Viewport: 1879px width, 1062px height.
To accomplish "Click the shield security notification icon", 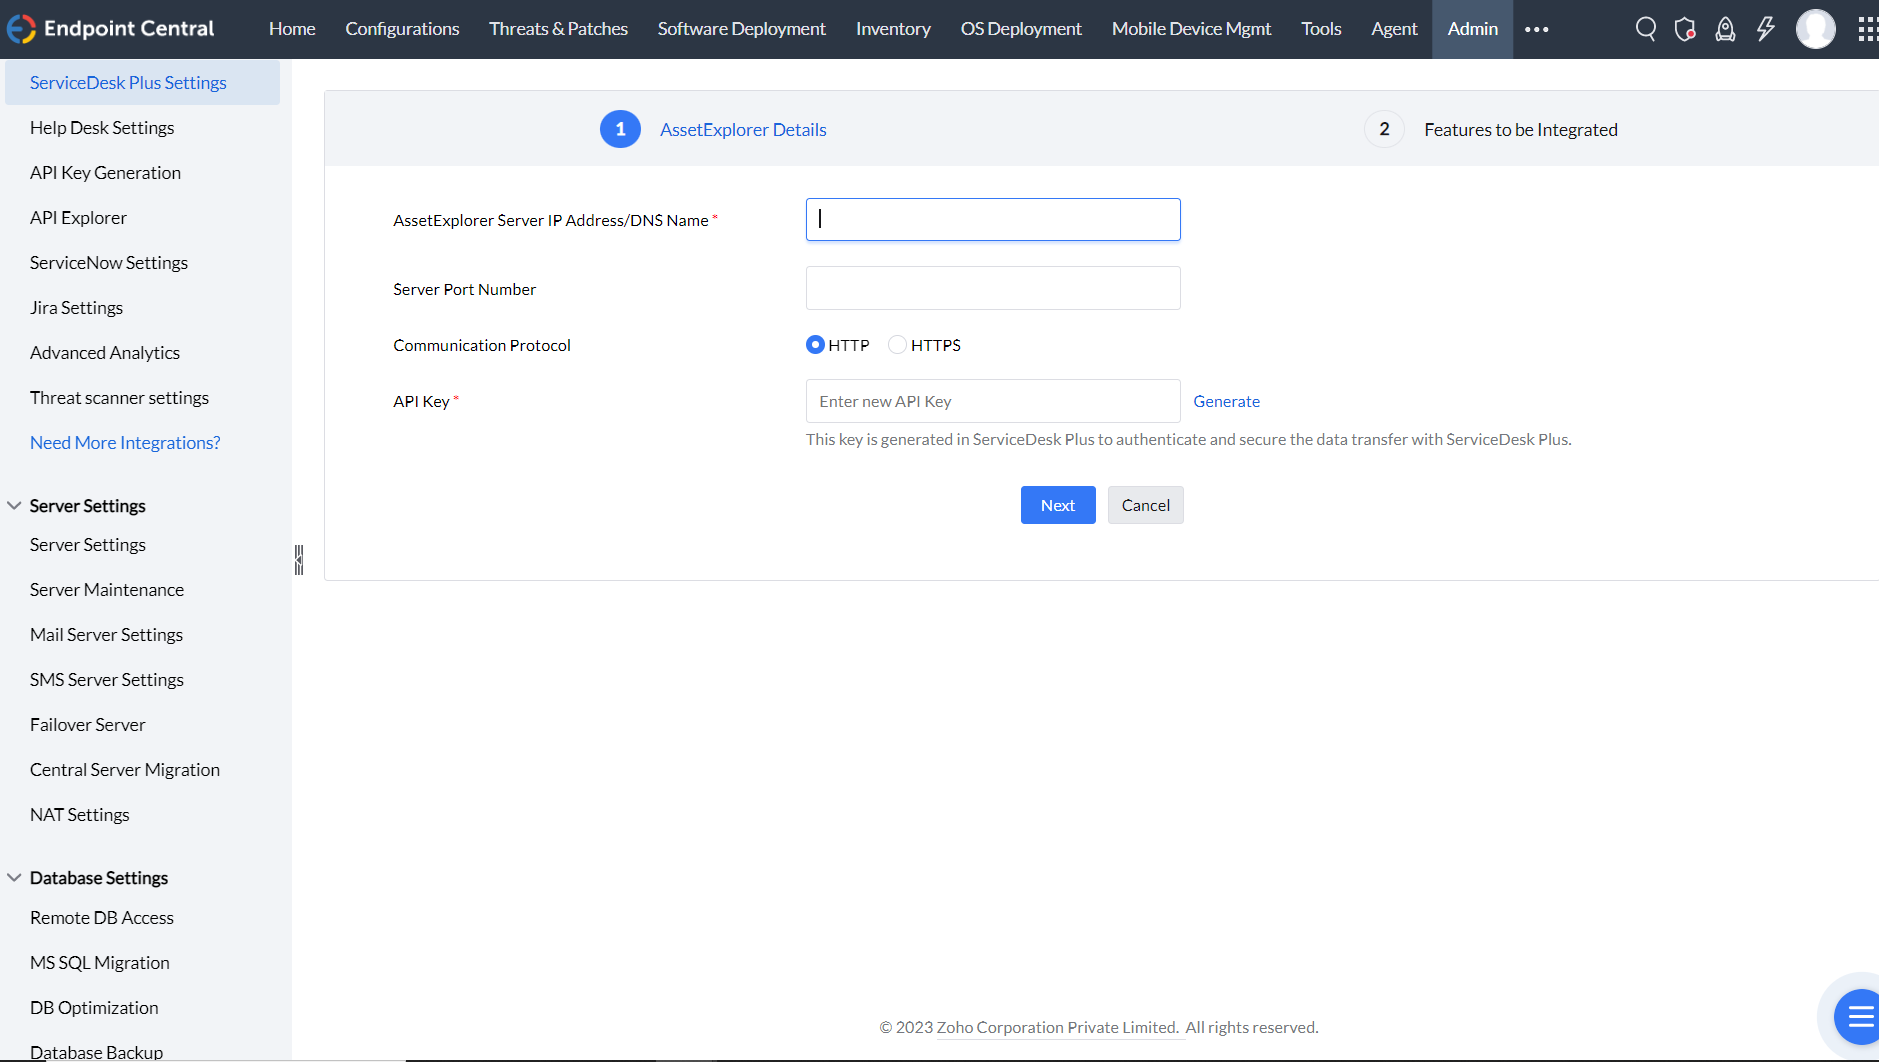I will [1686, 29].
